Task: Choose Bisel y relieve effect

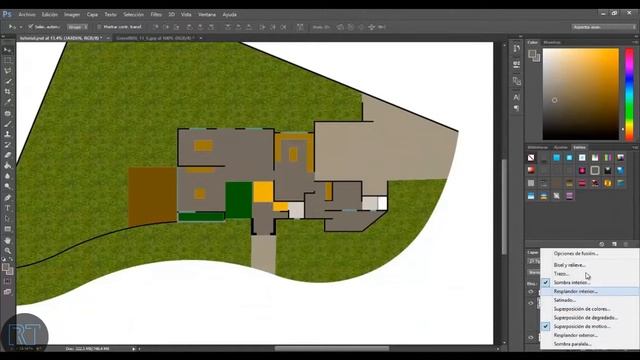Action: [590, 265]
